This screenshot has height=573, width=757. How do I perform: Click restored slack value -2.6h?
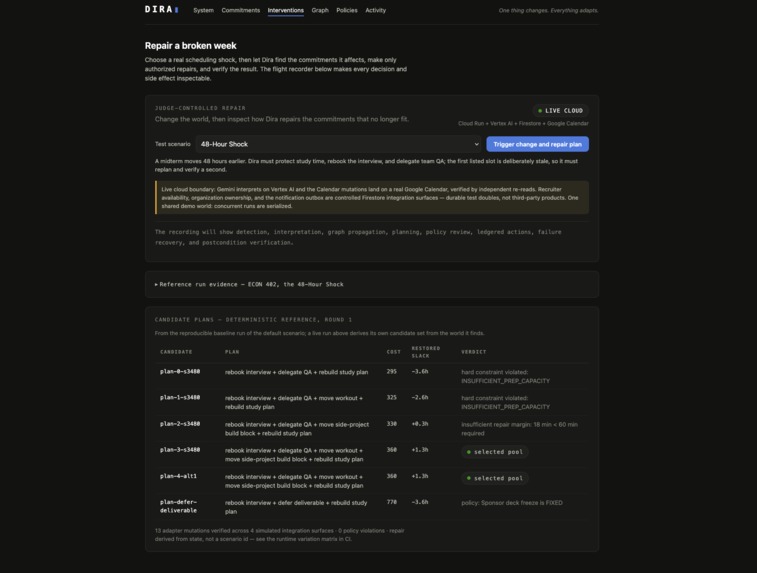pyautogui.click(x=420, y=398)
